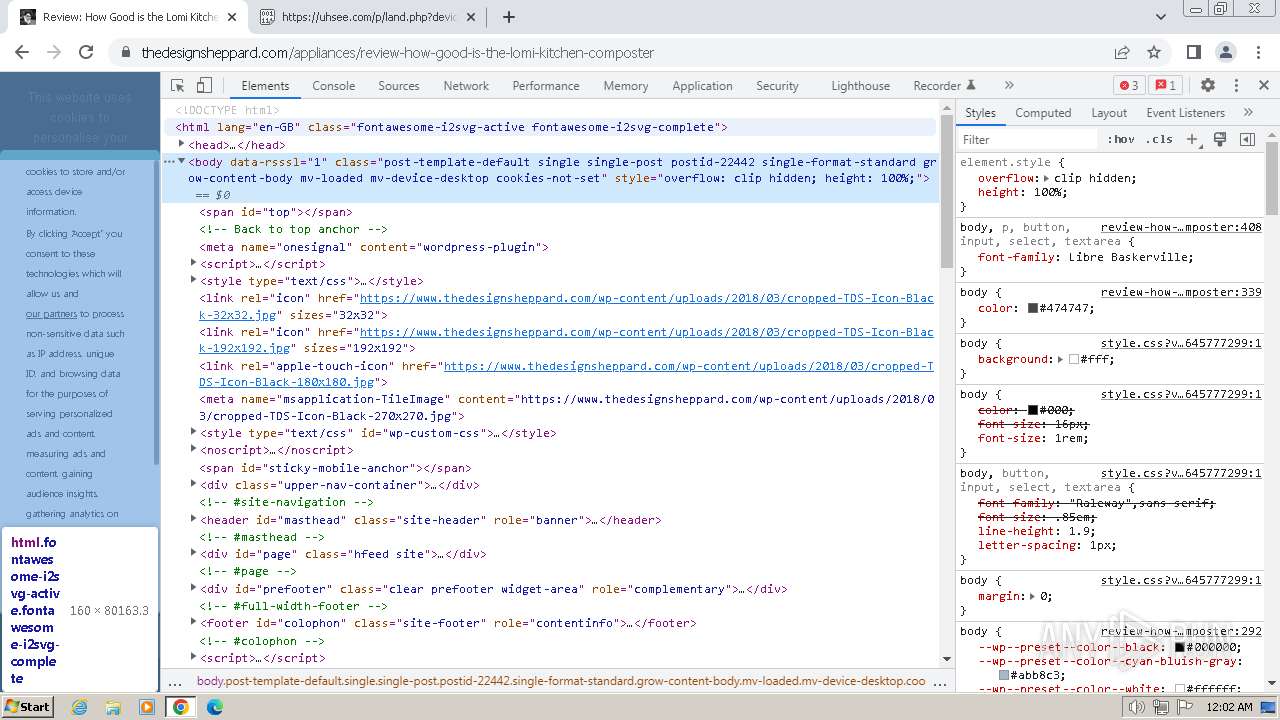Screen dimensions: 1280x720
Task: Click the breadcrumb right overflow dots
Action: [940, 681]
